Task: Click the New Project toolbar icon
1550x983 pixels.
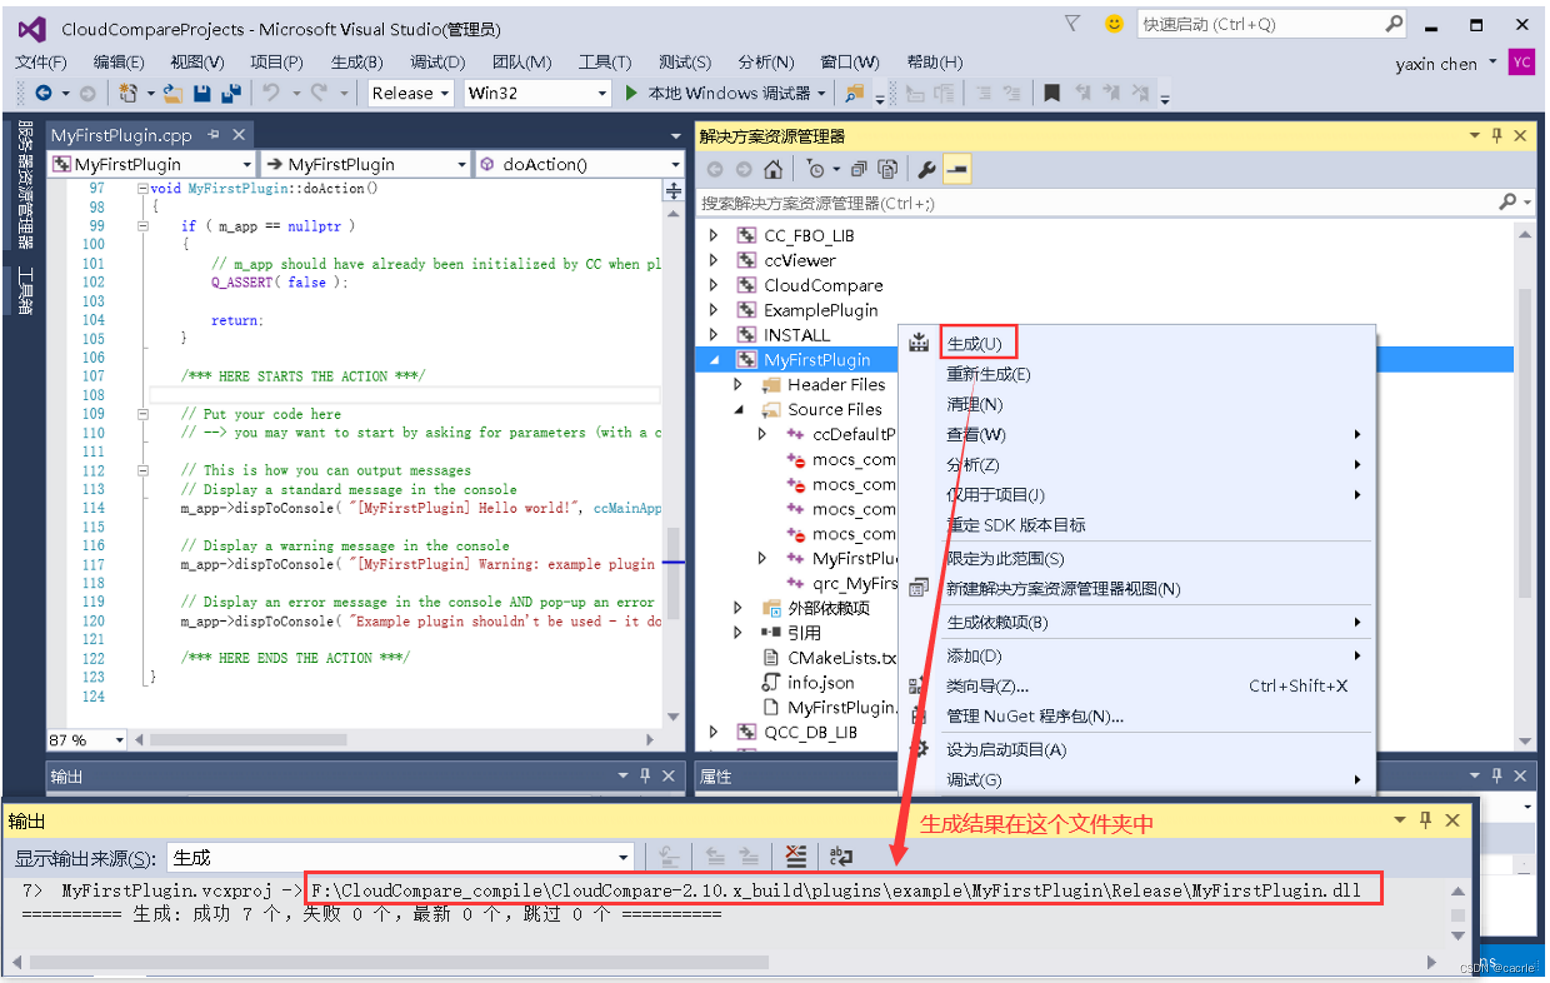Action: [128, 93]
